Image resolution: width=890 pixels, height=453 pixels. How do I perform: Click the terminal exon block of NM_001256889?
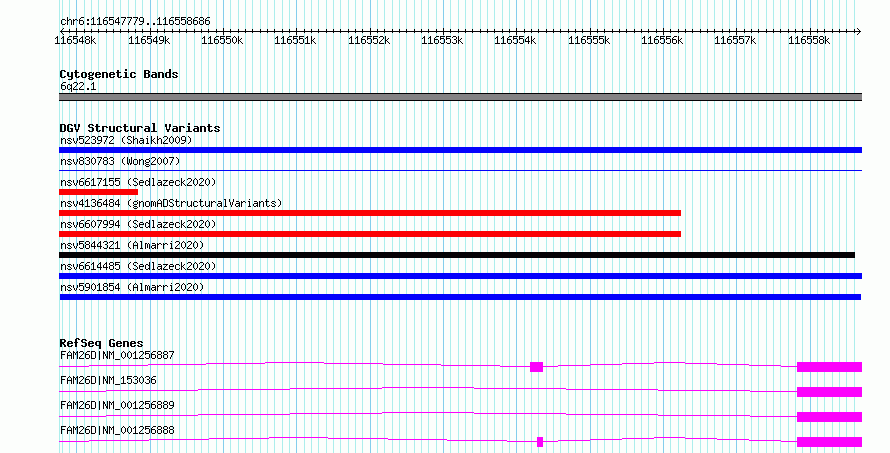[x=829, y=417]
